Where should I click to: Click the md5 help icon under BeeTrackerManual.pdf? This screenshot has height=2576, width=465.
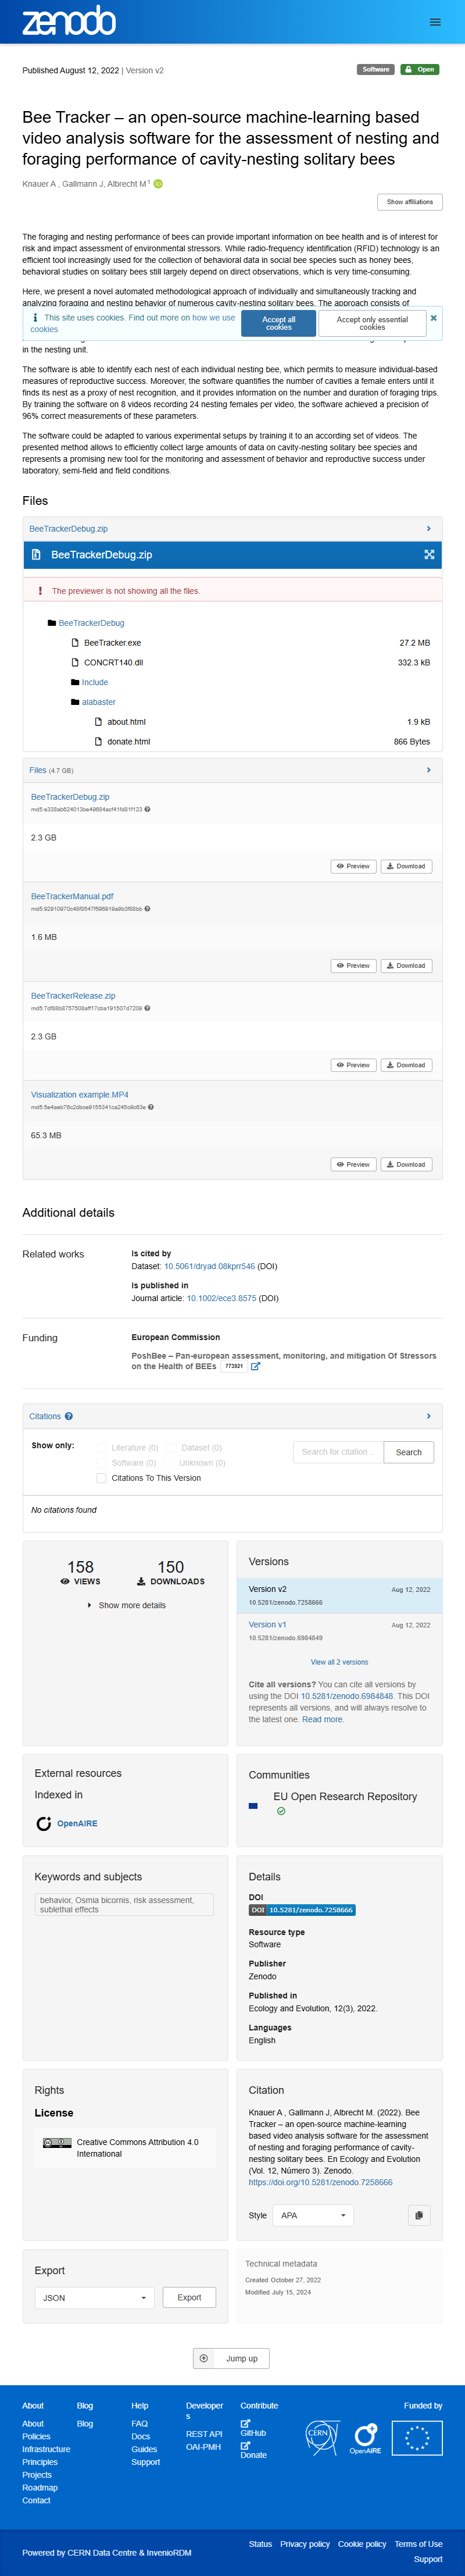tap(147, 909)
